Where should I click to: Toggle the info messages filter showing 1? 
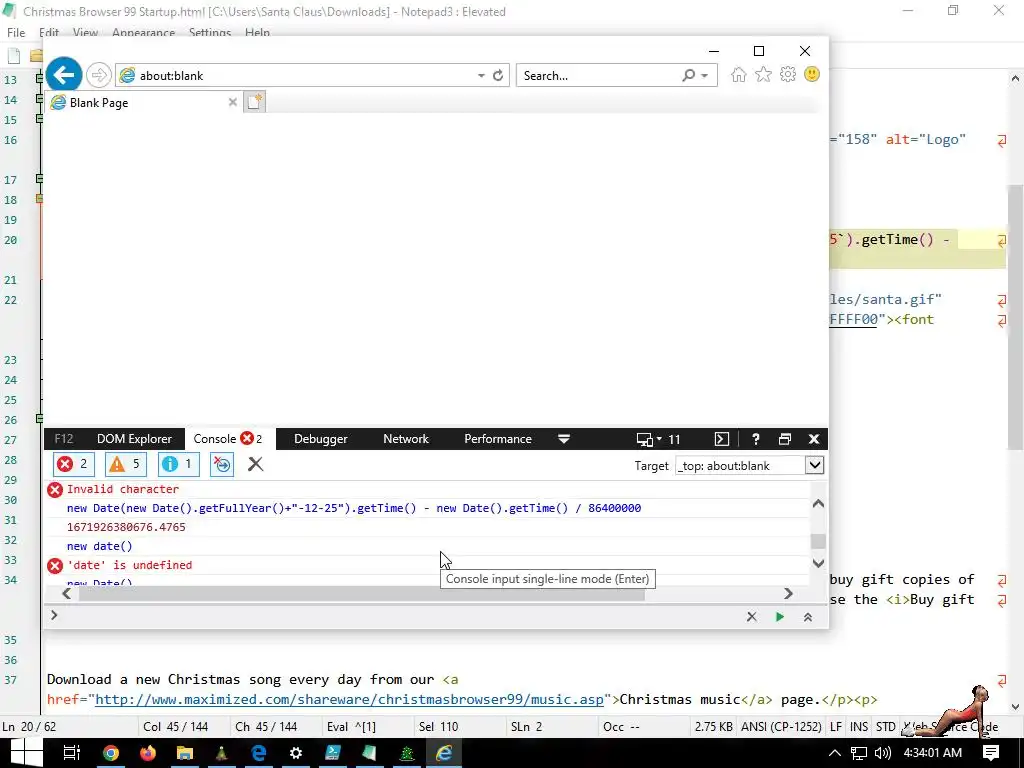click(x=178, y=464)
